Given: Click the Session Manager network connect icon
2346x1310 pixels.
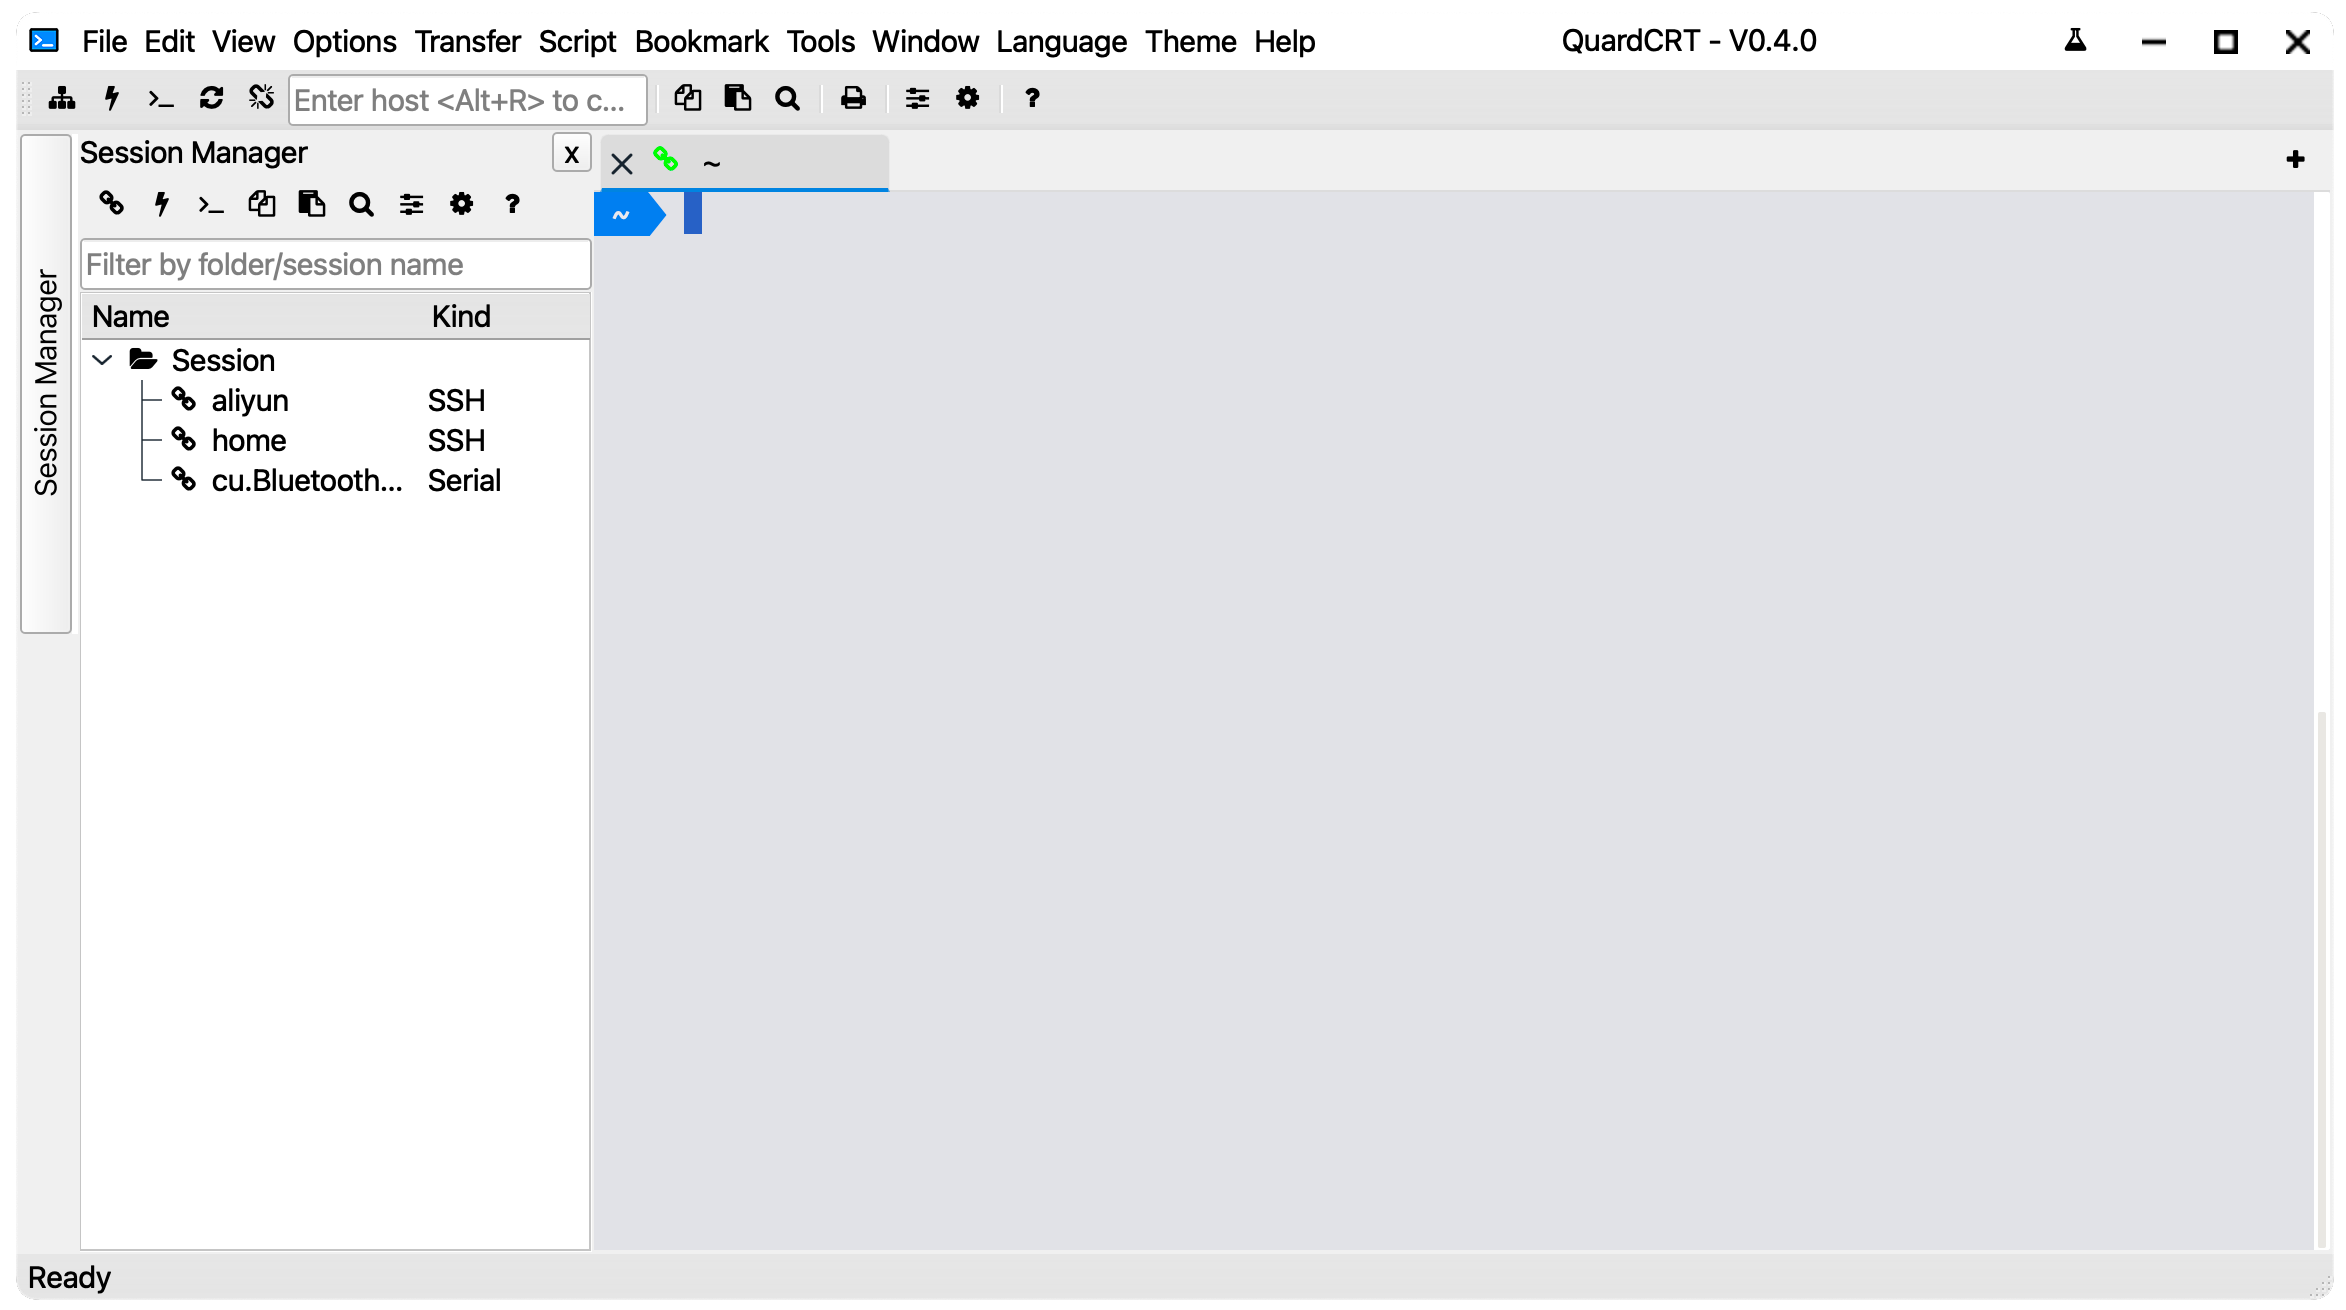Looking at the screenshot, I should pos(62,98).
